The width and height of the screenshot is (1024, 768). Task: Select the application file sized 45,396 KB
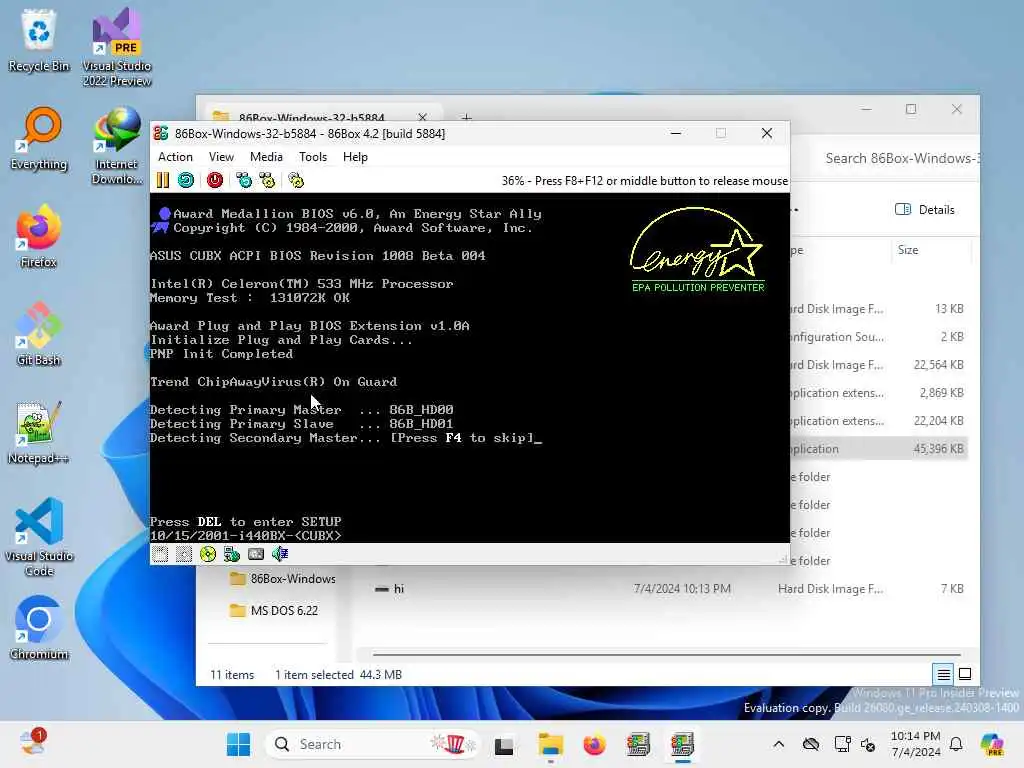tap(878, 449)
